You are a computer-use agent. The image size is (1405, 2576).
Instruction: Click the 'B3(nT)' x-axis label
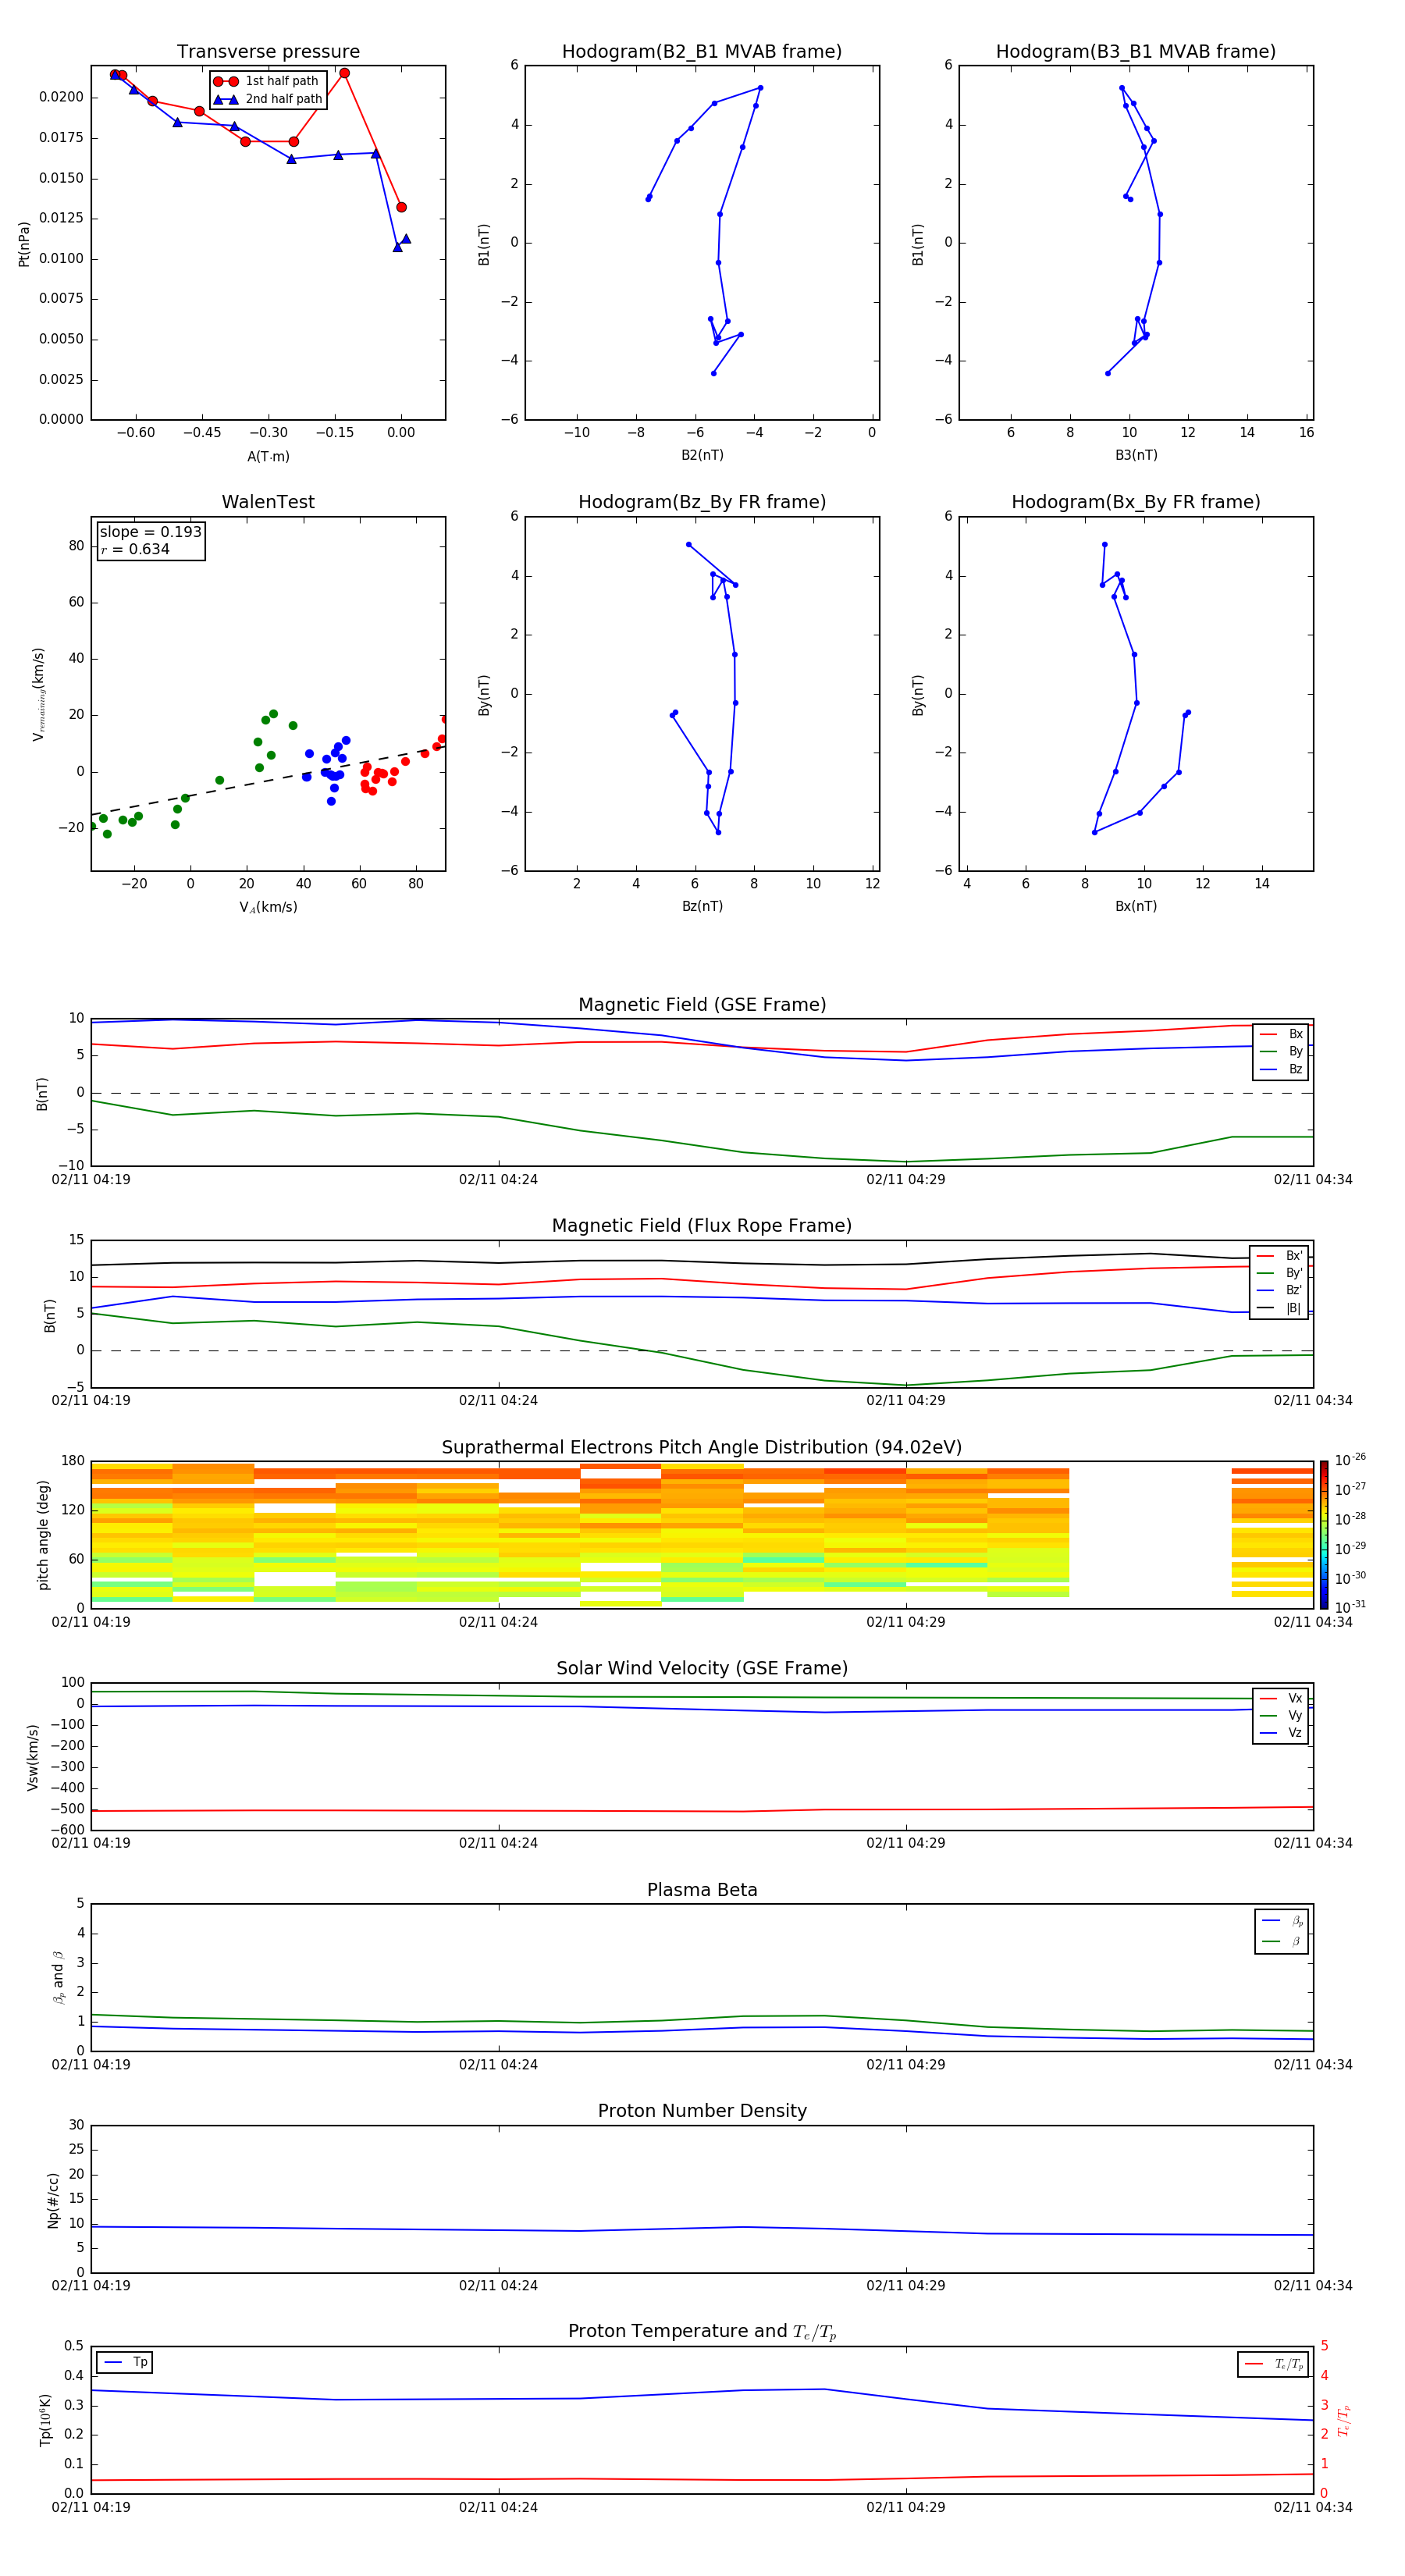[x=1136, y=455]
